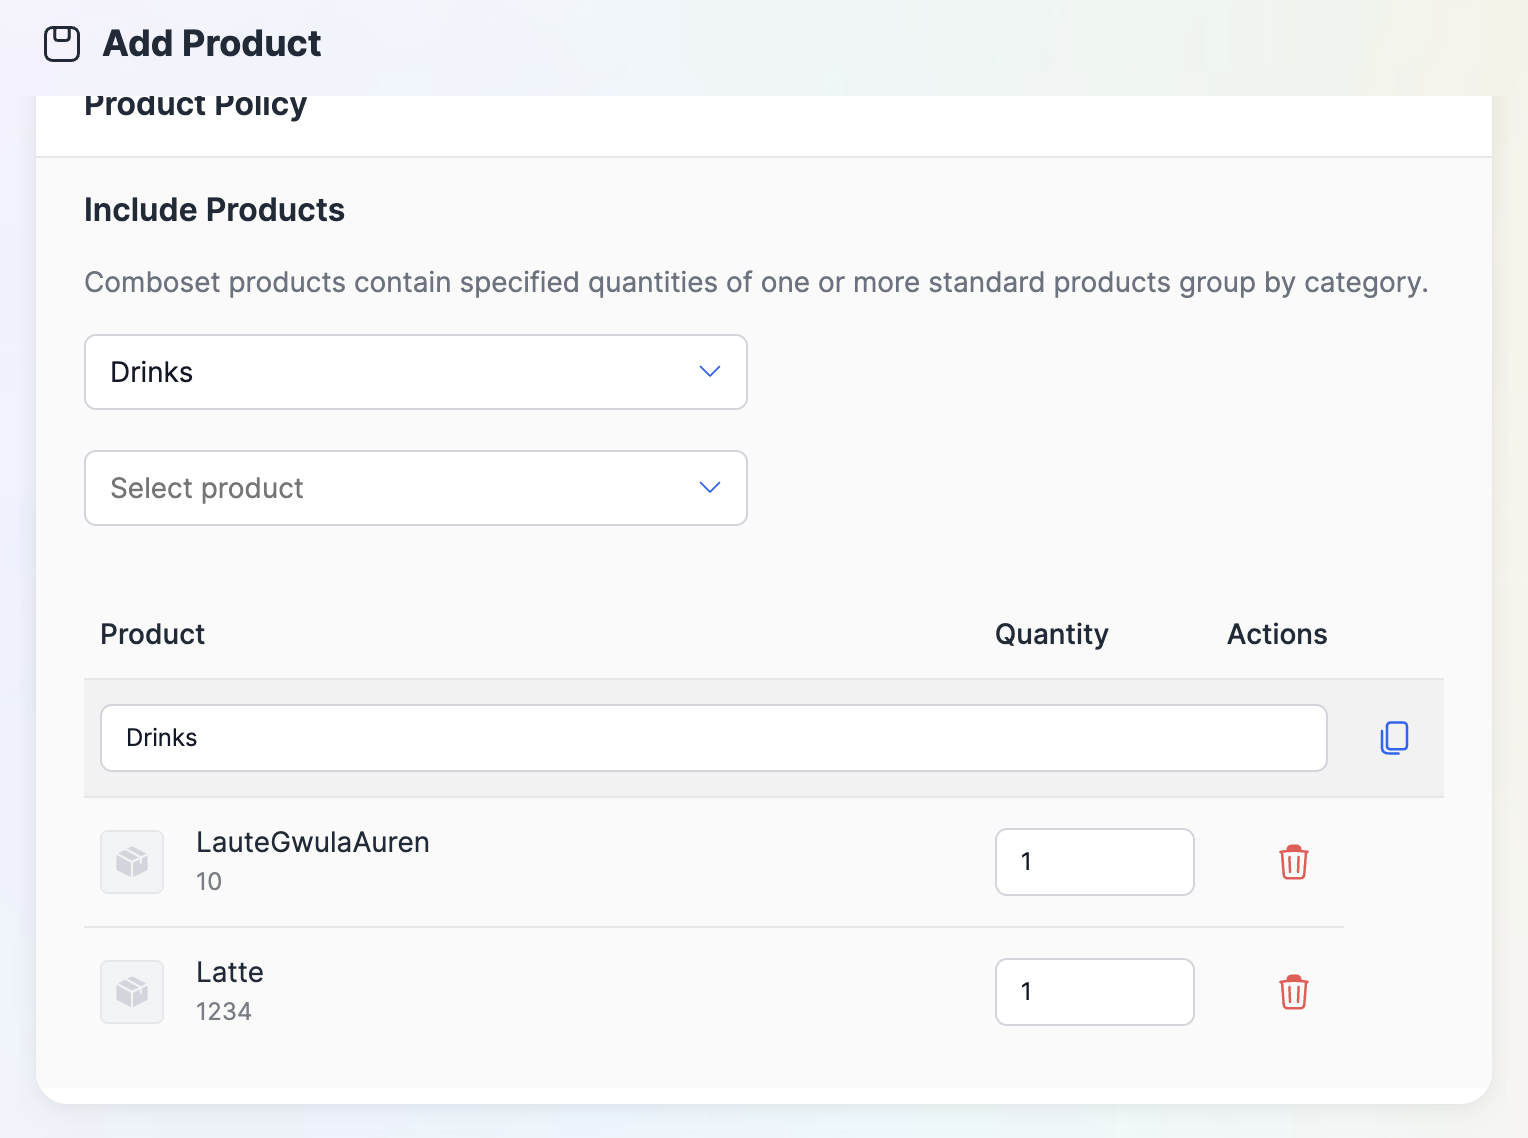
Task: Click the copy icon for Drinks group
Action: click(x=1394, y=738)
